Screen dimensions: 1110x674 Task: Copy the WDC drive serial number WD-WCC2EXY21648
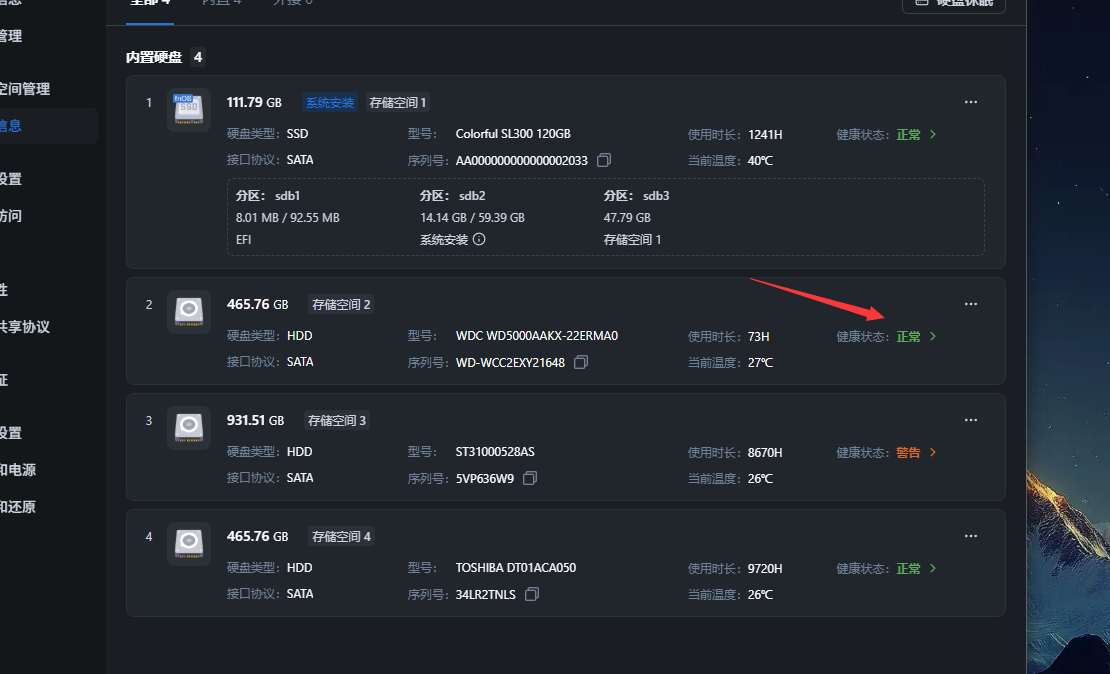581,363
